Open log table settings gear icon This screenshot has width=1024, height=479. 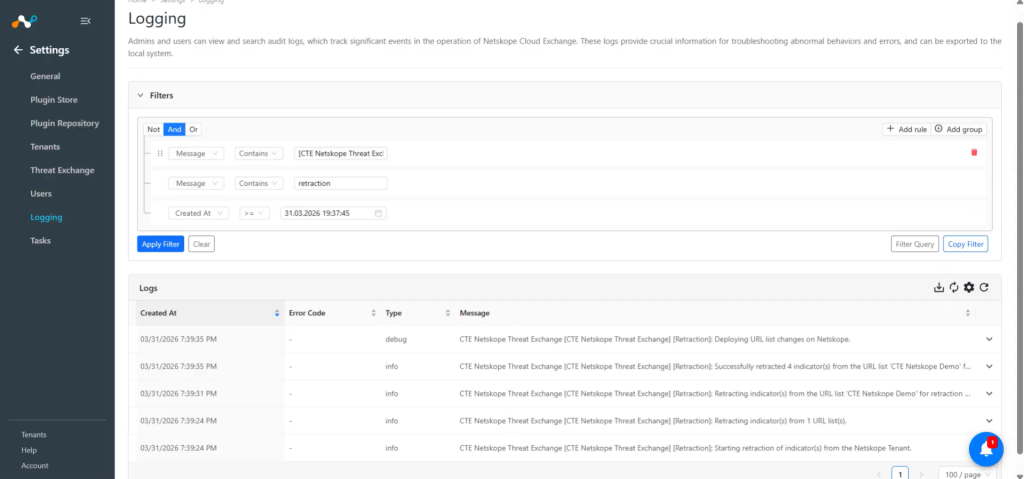[x=968, y=288]
